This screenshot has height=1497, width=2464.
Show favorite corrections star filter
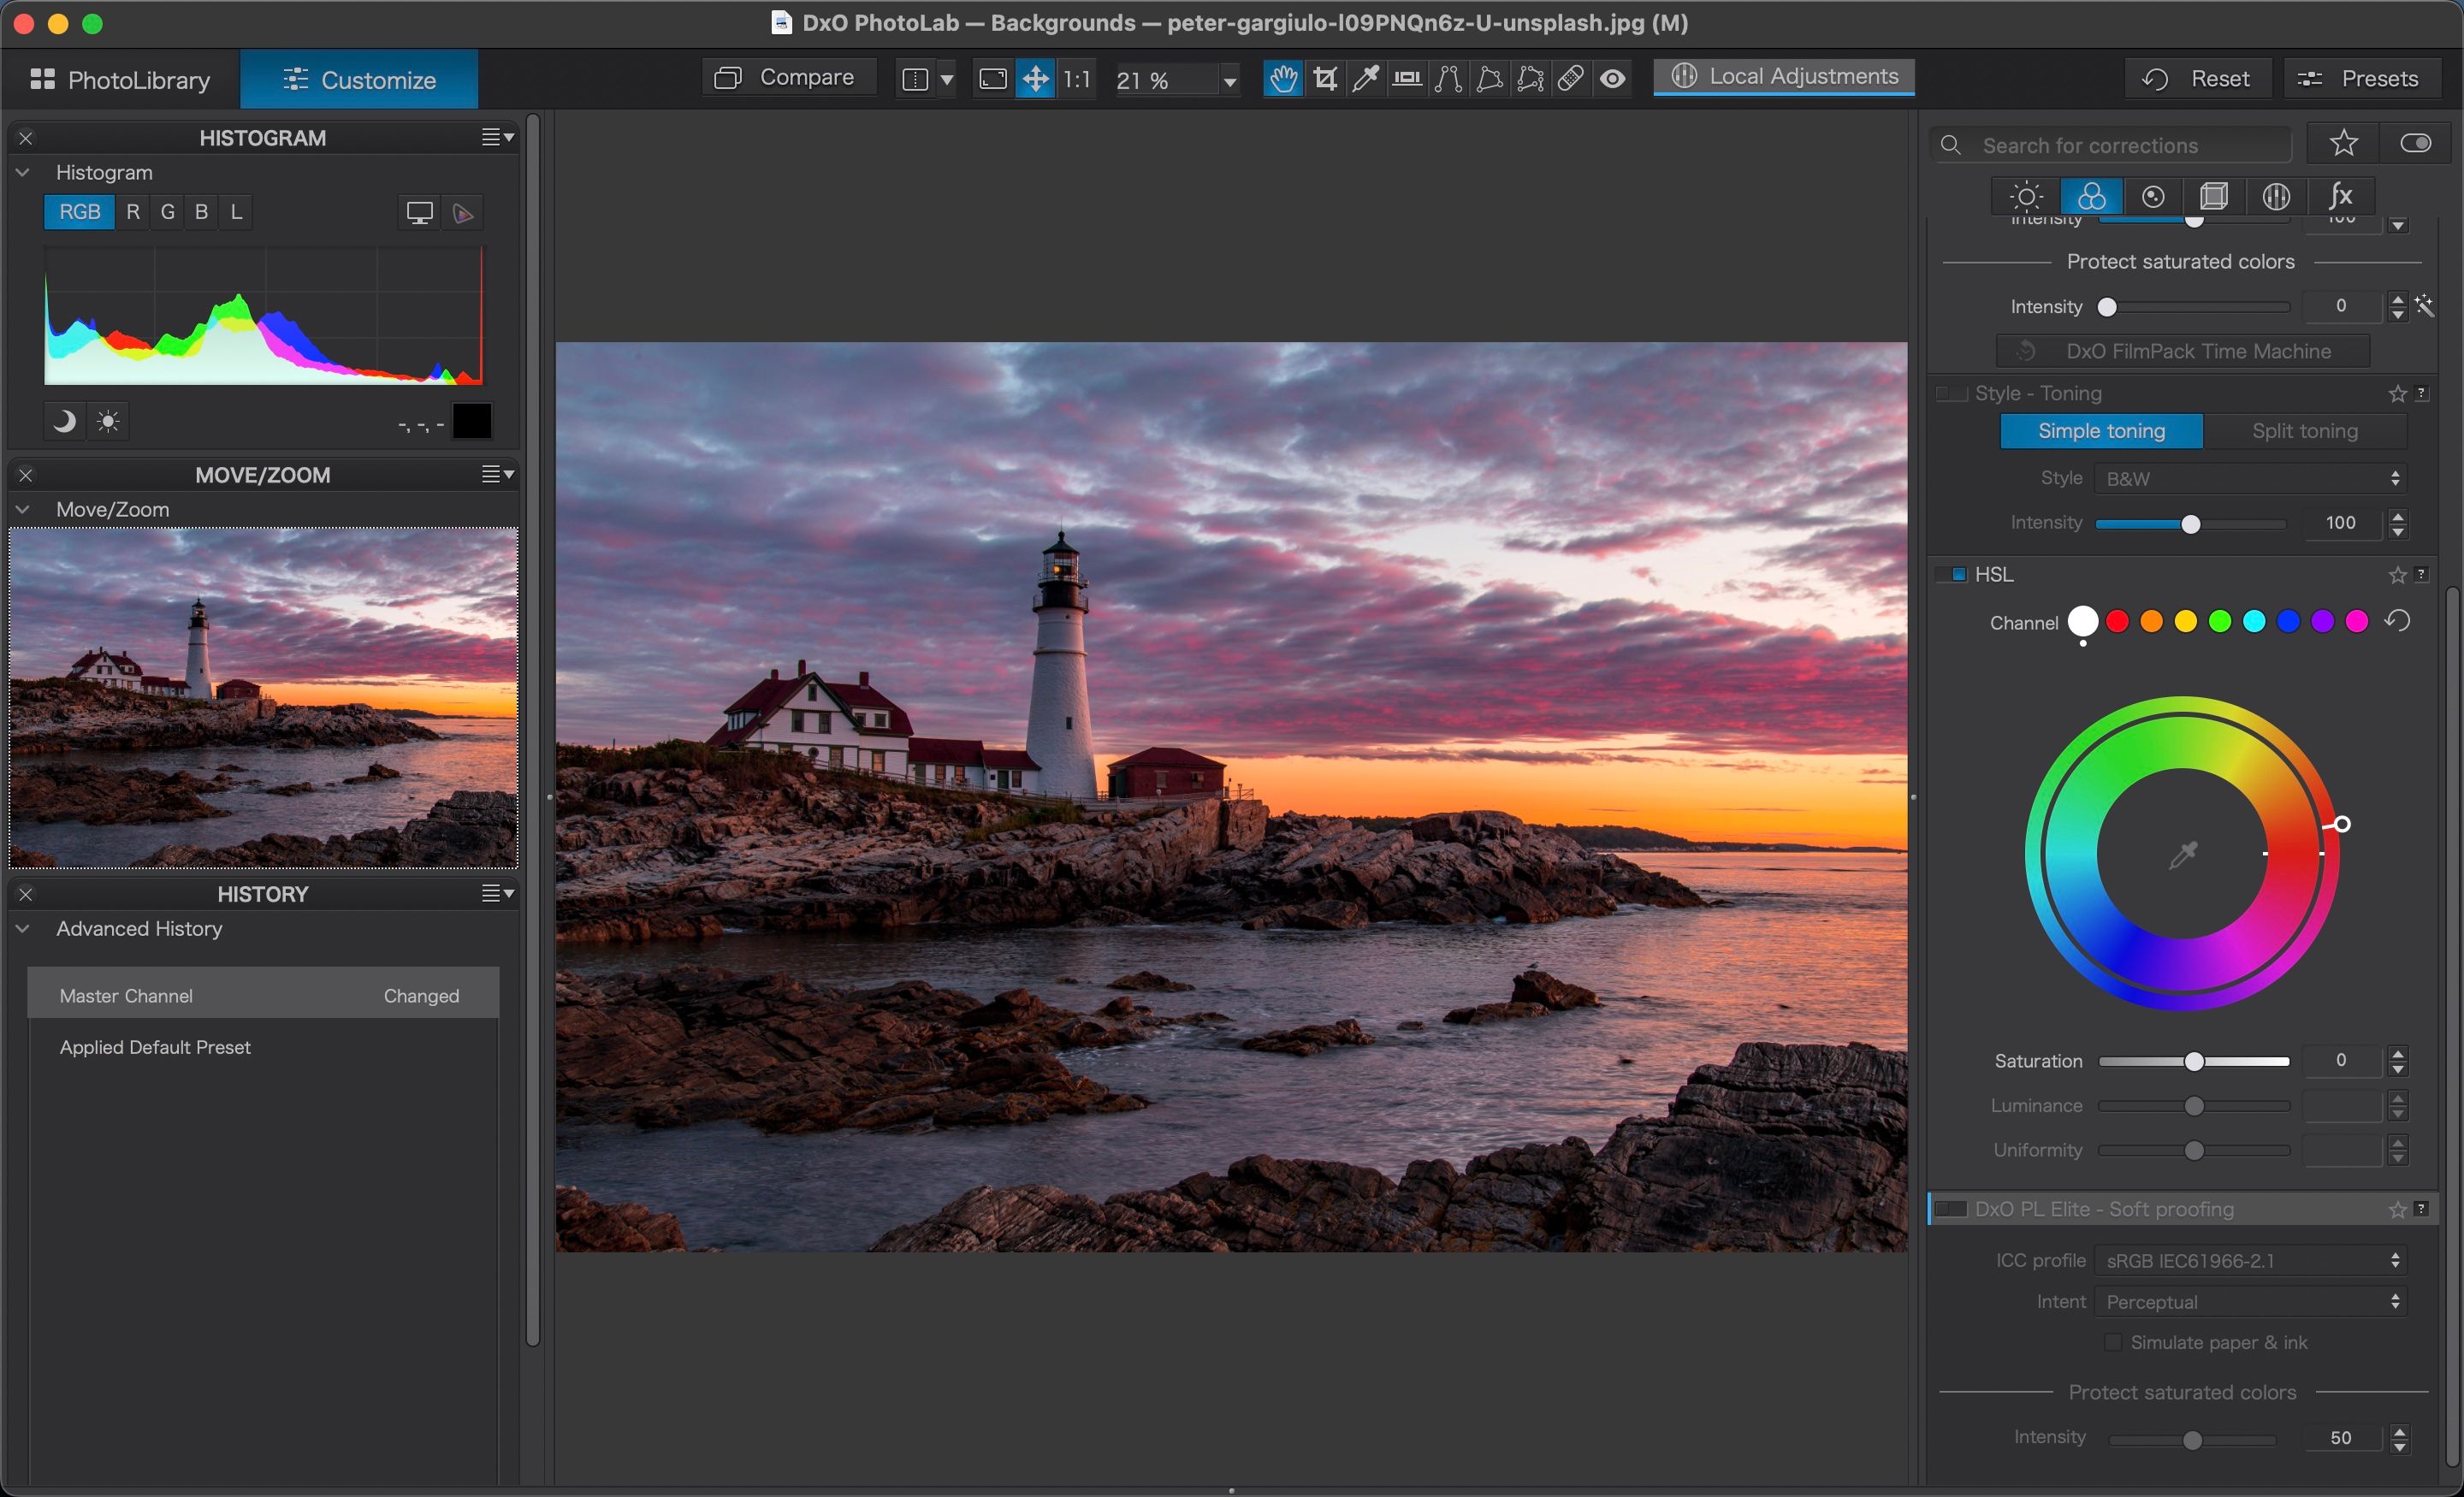pos(2343,144)
